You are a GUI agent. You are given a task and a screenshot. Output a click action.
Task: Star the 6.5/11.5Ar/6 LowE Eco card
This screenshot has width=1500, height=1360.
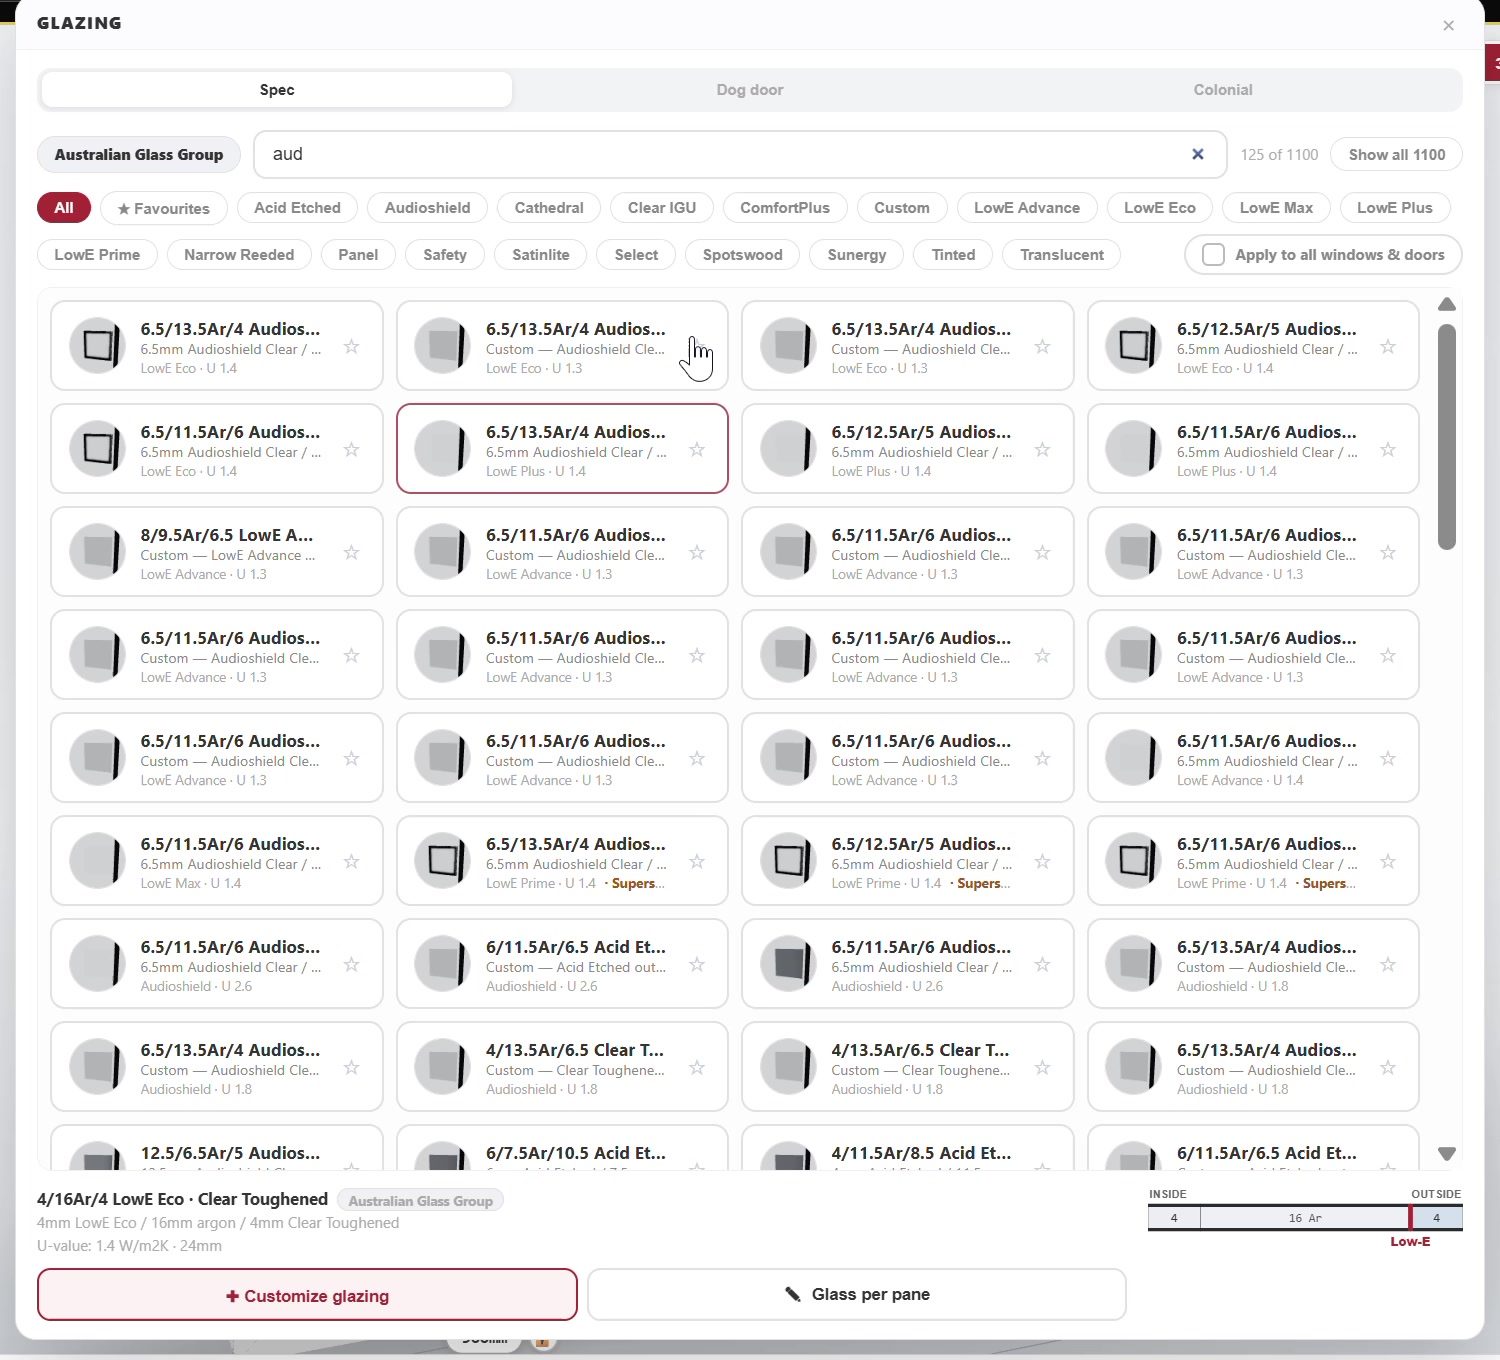(x=351, y=449)
